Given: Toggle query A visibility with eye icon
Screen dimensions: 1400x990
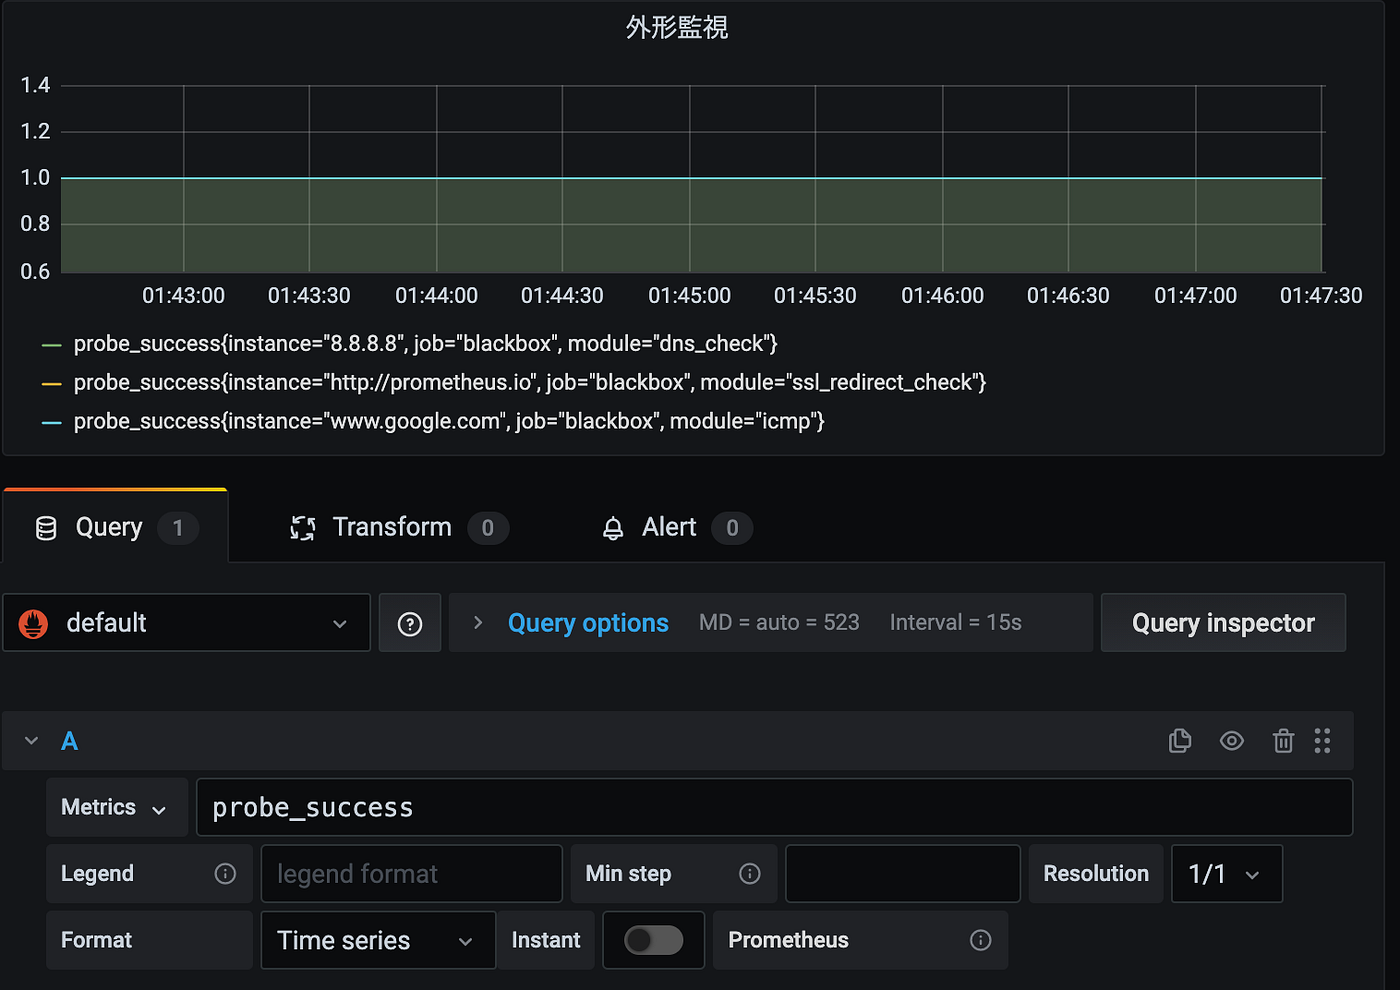Looking at the screenshot, I should coord(1232,741).
